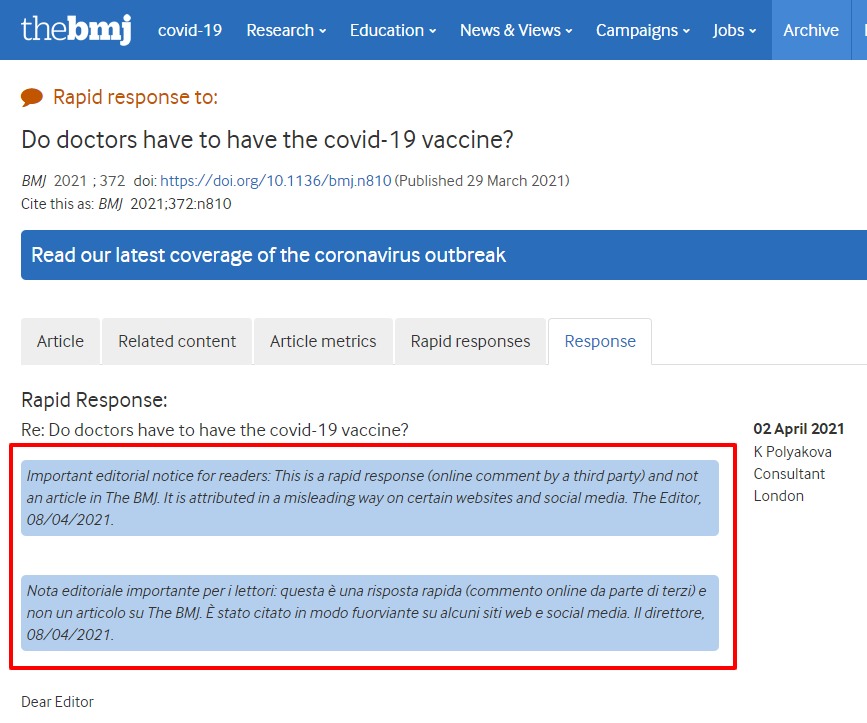Click the article title heading

pyautogui.click(x=267, y=140)
